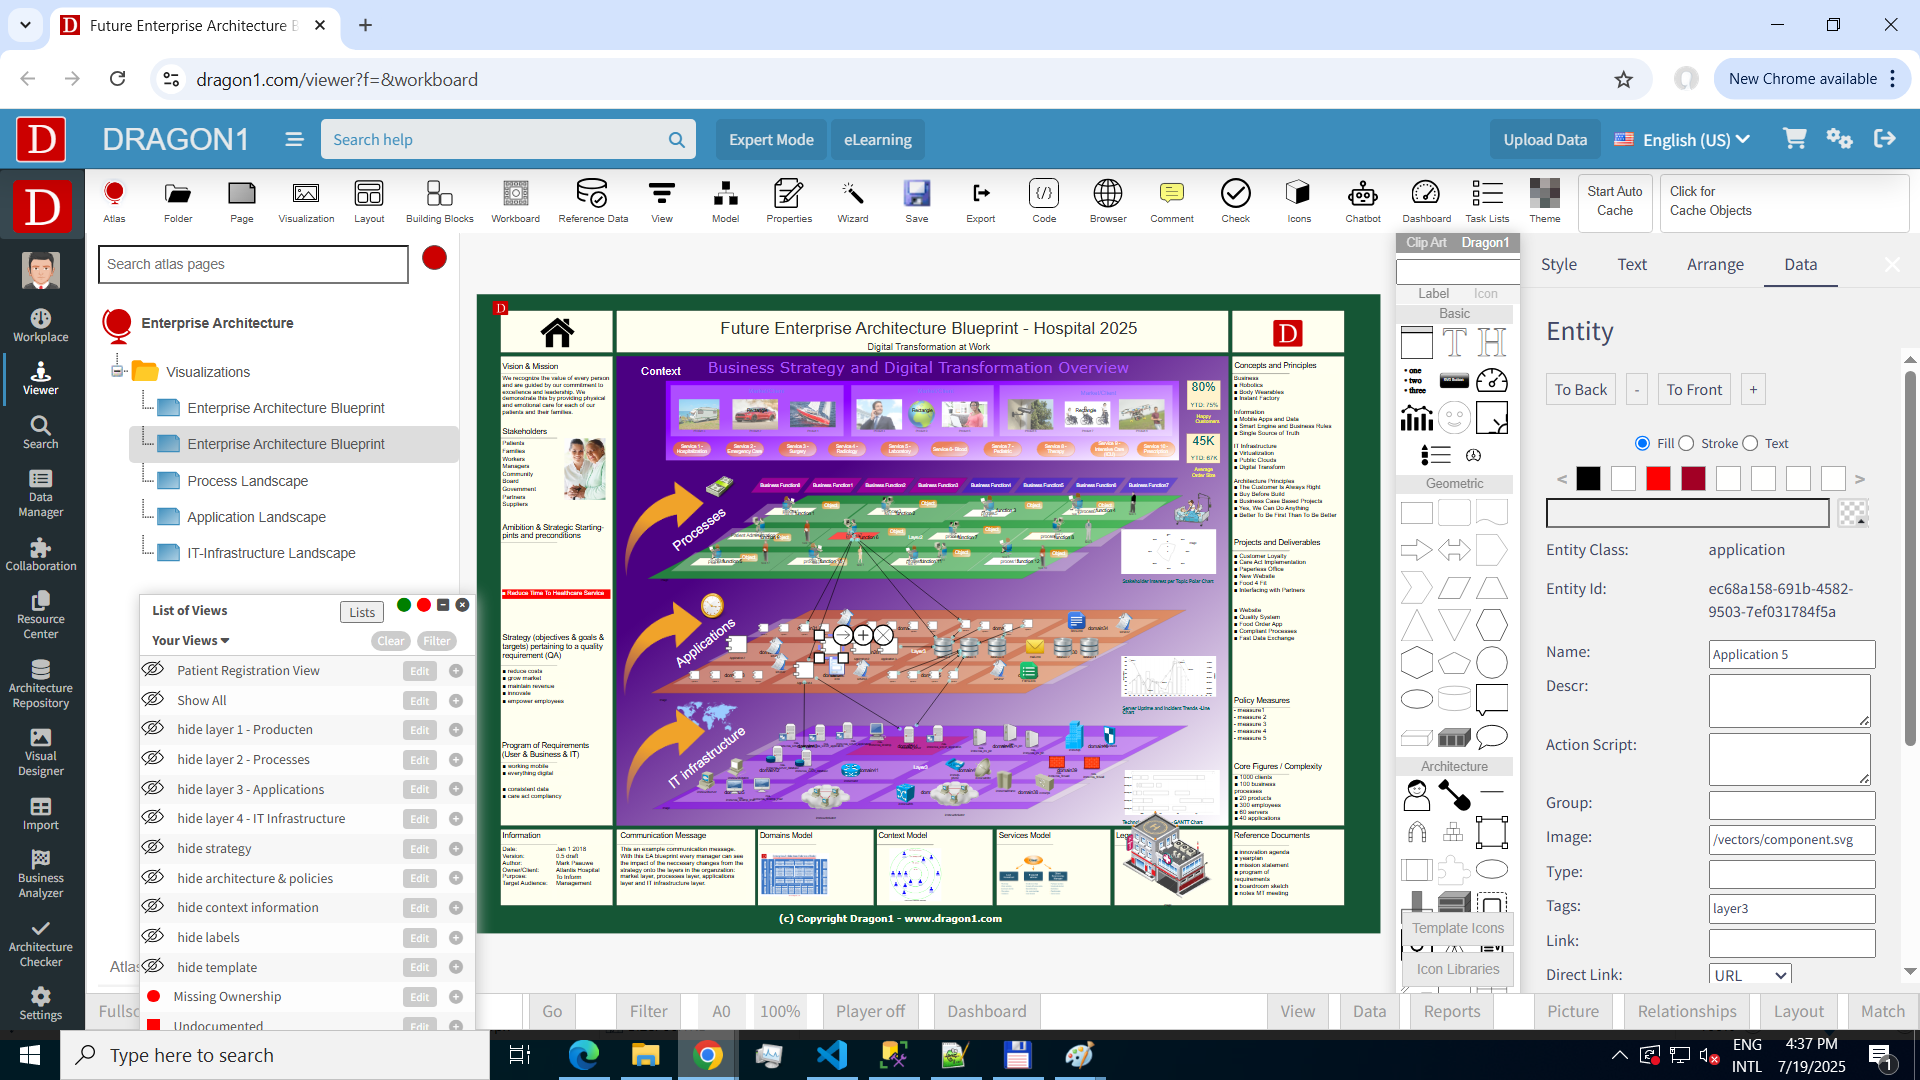
Task: Switch to the Style tab
Action: pos(1559,264)
